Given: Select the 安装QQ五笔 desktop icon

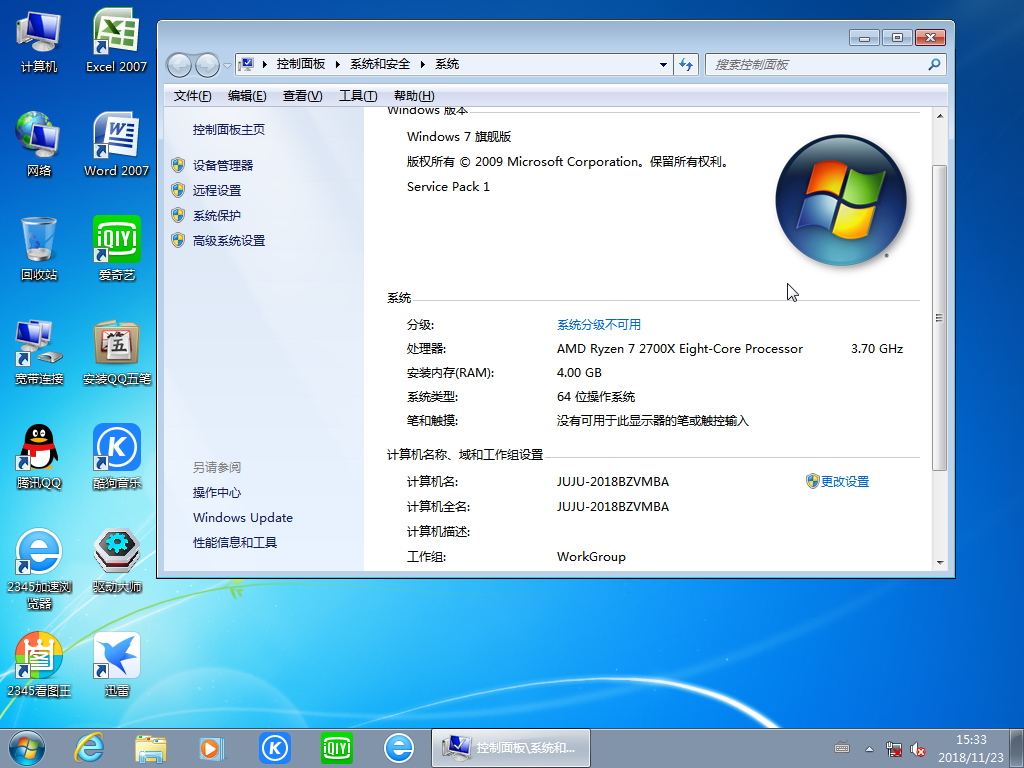Looking at the screenshot, I should 116,353.
